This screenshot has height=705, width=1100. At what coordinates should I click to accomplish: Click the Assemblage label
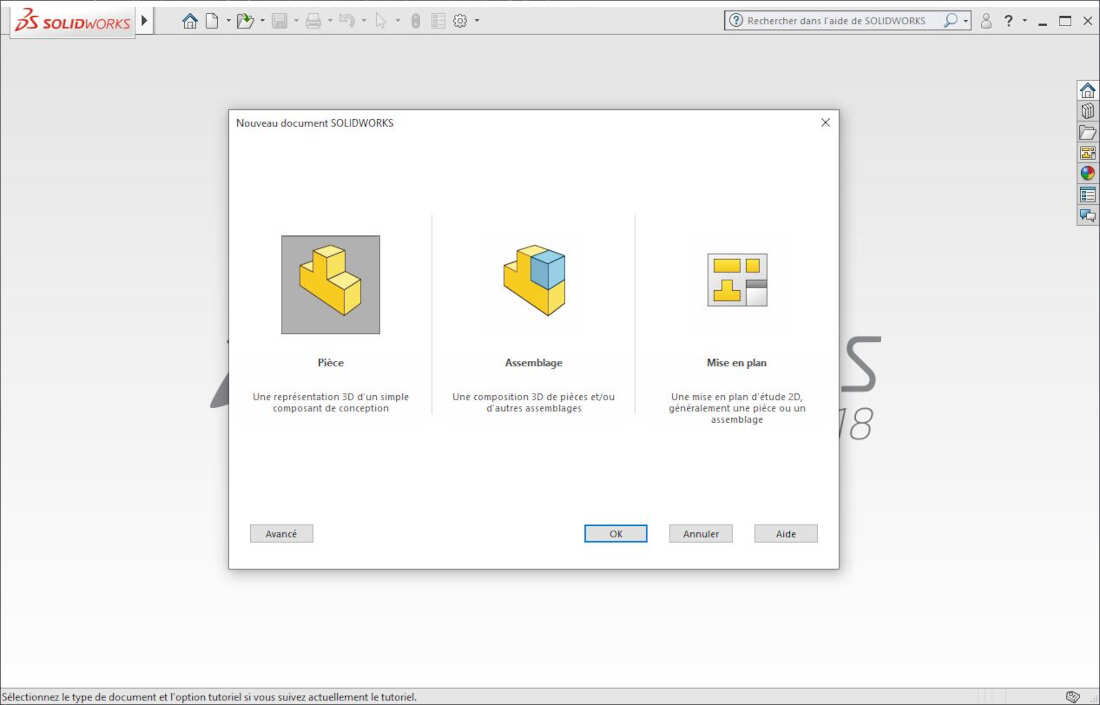click(x=534, y=363)
